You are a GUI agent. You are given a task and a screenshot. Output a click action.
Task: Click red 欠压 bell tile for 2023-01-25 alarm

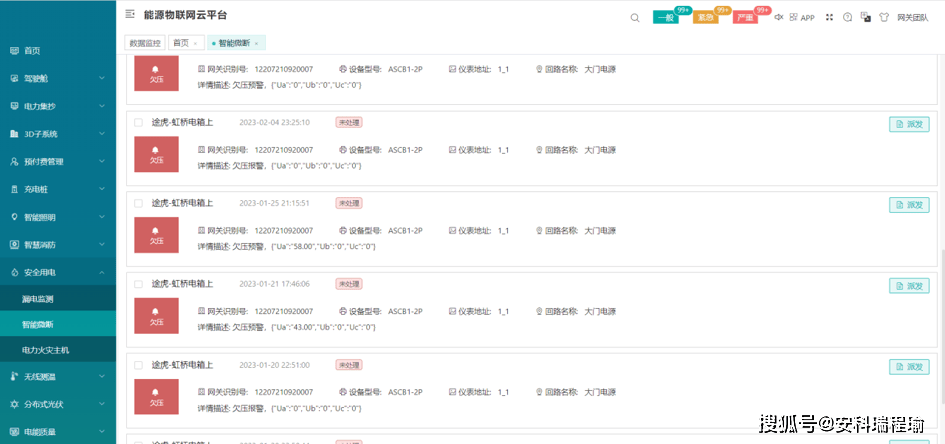pyautogui.click(x=156, y=235)
